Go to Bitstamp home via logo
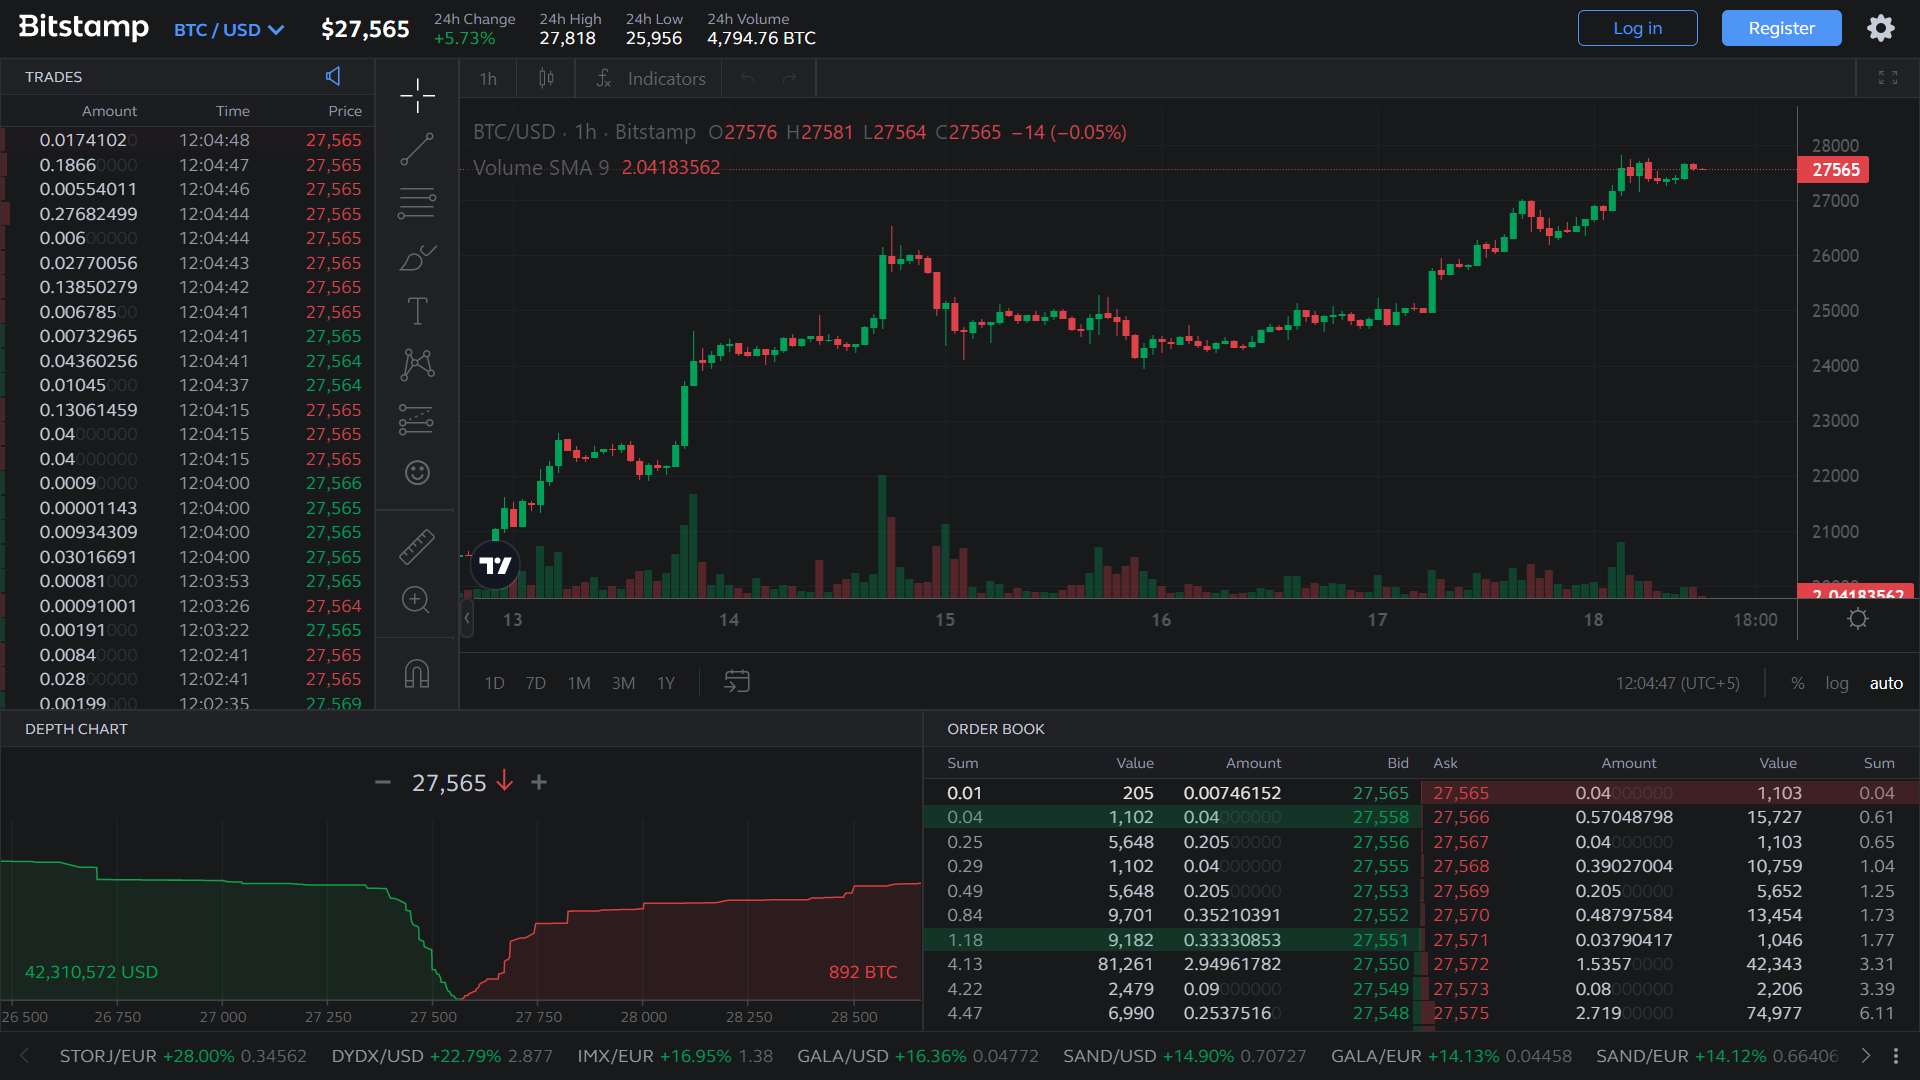Image resolution: width=1920 pixels, height=1080 pixels. 84,27
